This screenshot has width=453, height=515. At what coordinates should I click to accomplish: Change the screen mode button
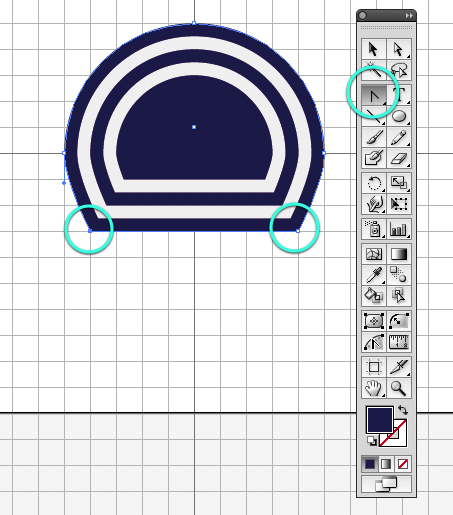(386, 484)
